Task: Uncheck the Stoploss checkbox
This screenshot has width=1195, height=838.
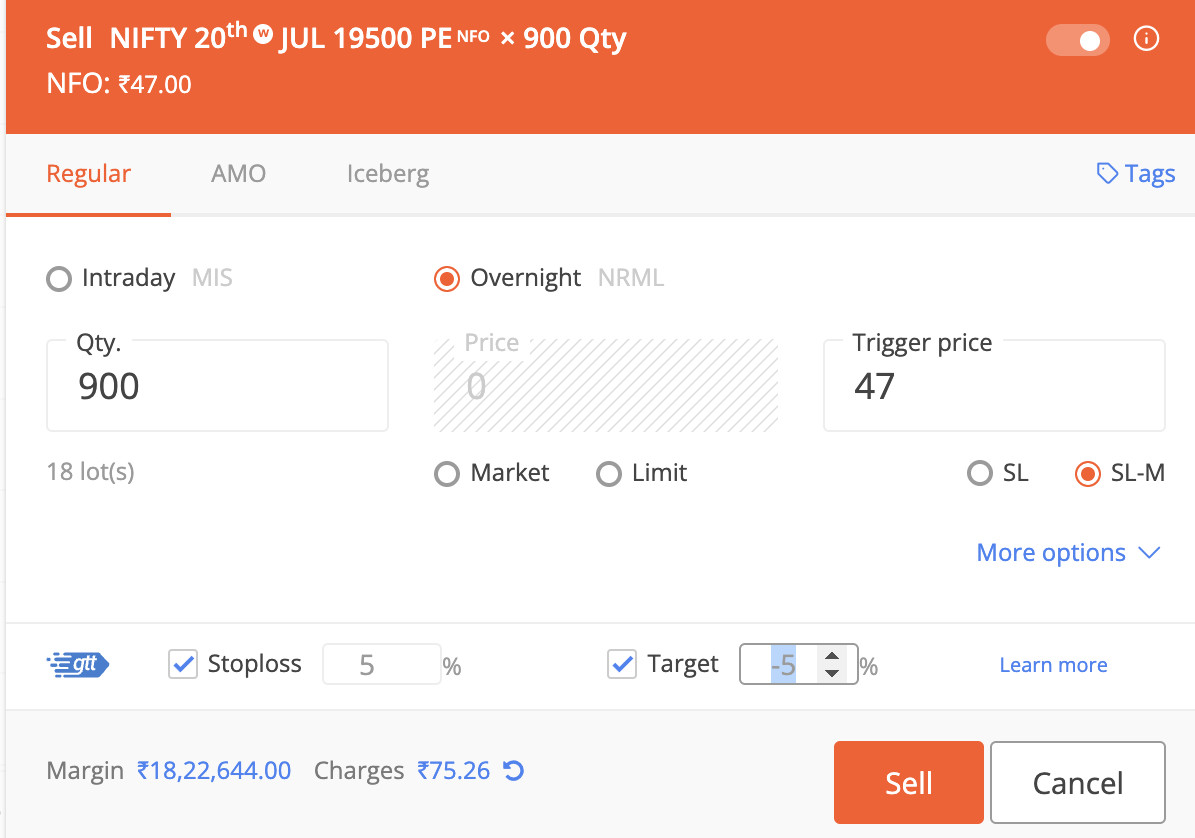Action: pyautogui.click(x=183, y=664)
